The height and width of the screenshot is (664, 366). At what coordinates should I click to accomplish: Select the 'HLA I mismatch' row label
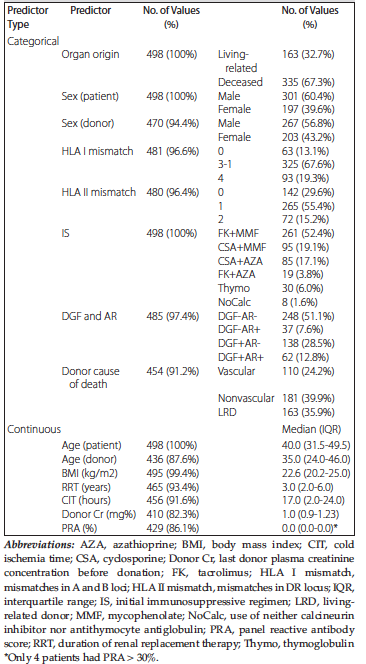coord(97,151)
